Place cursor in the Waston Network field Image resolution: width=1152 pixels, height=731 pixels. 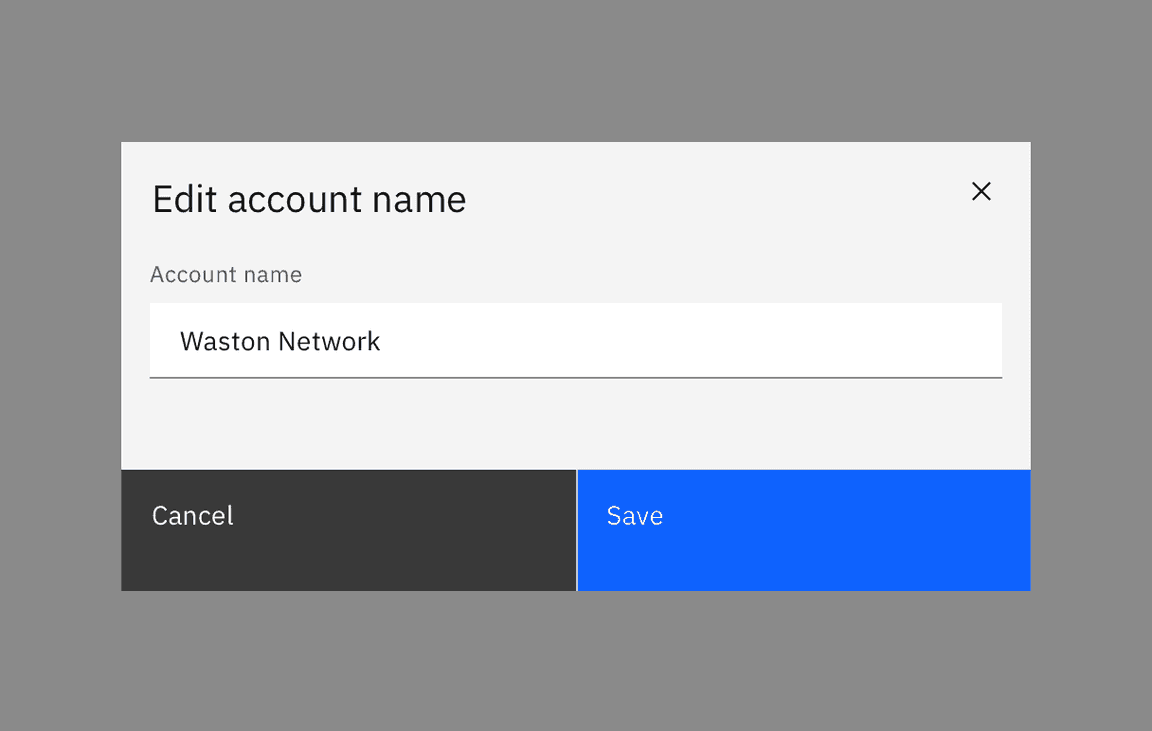point(576,340)
